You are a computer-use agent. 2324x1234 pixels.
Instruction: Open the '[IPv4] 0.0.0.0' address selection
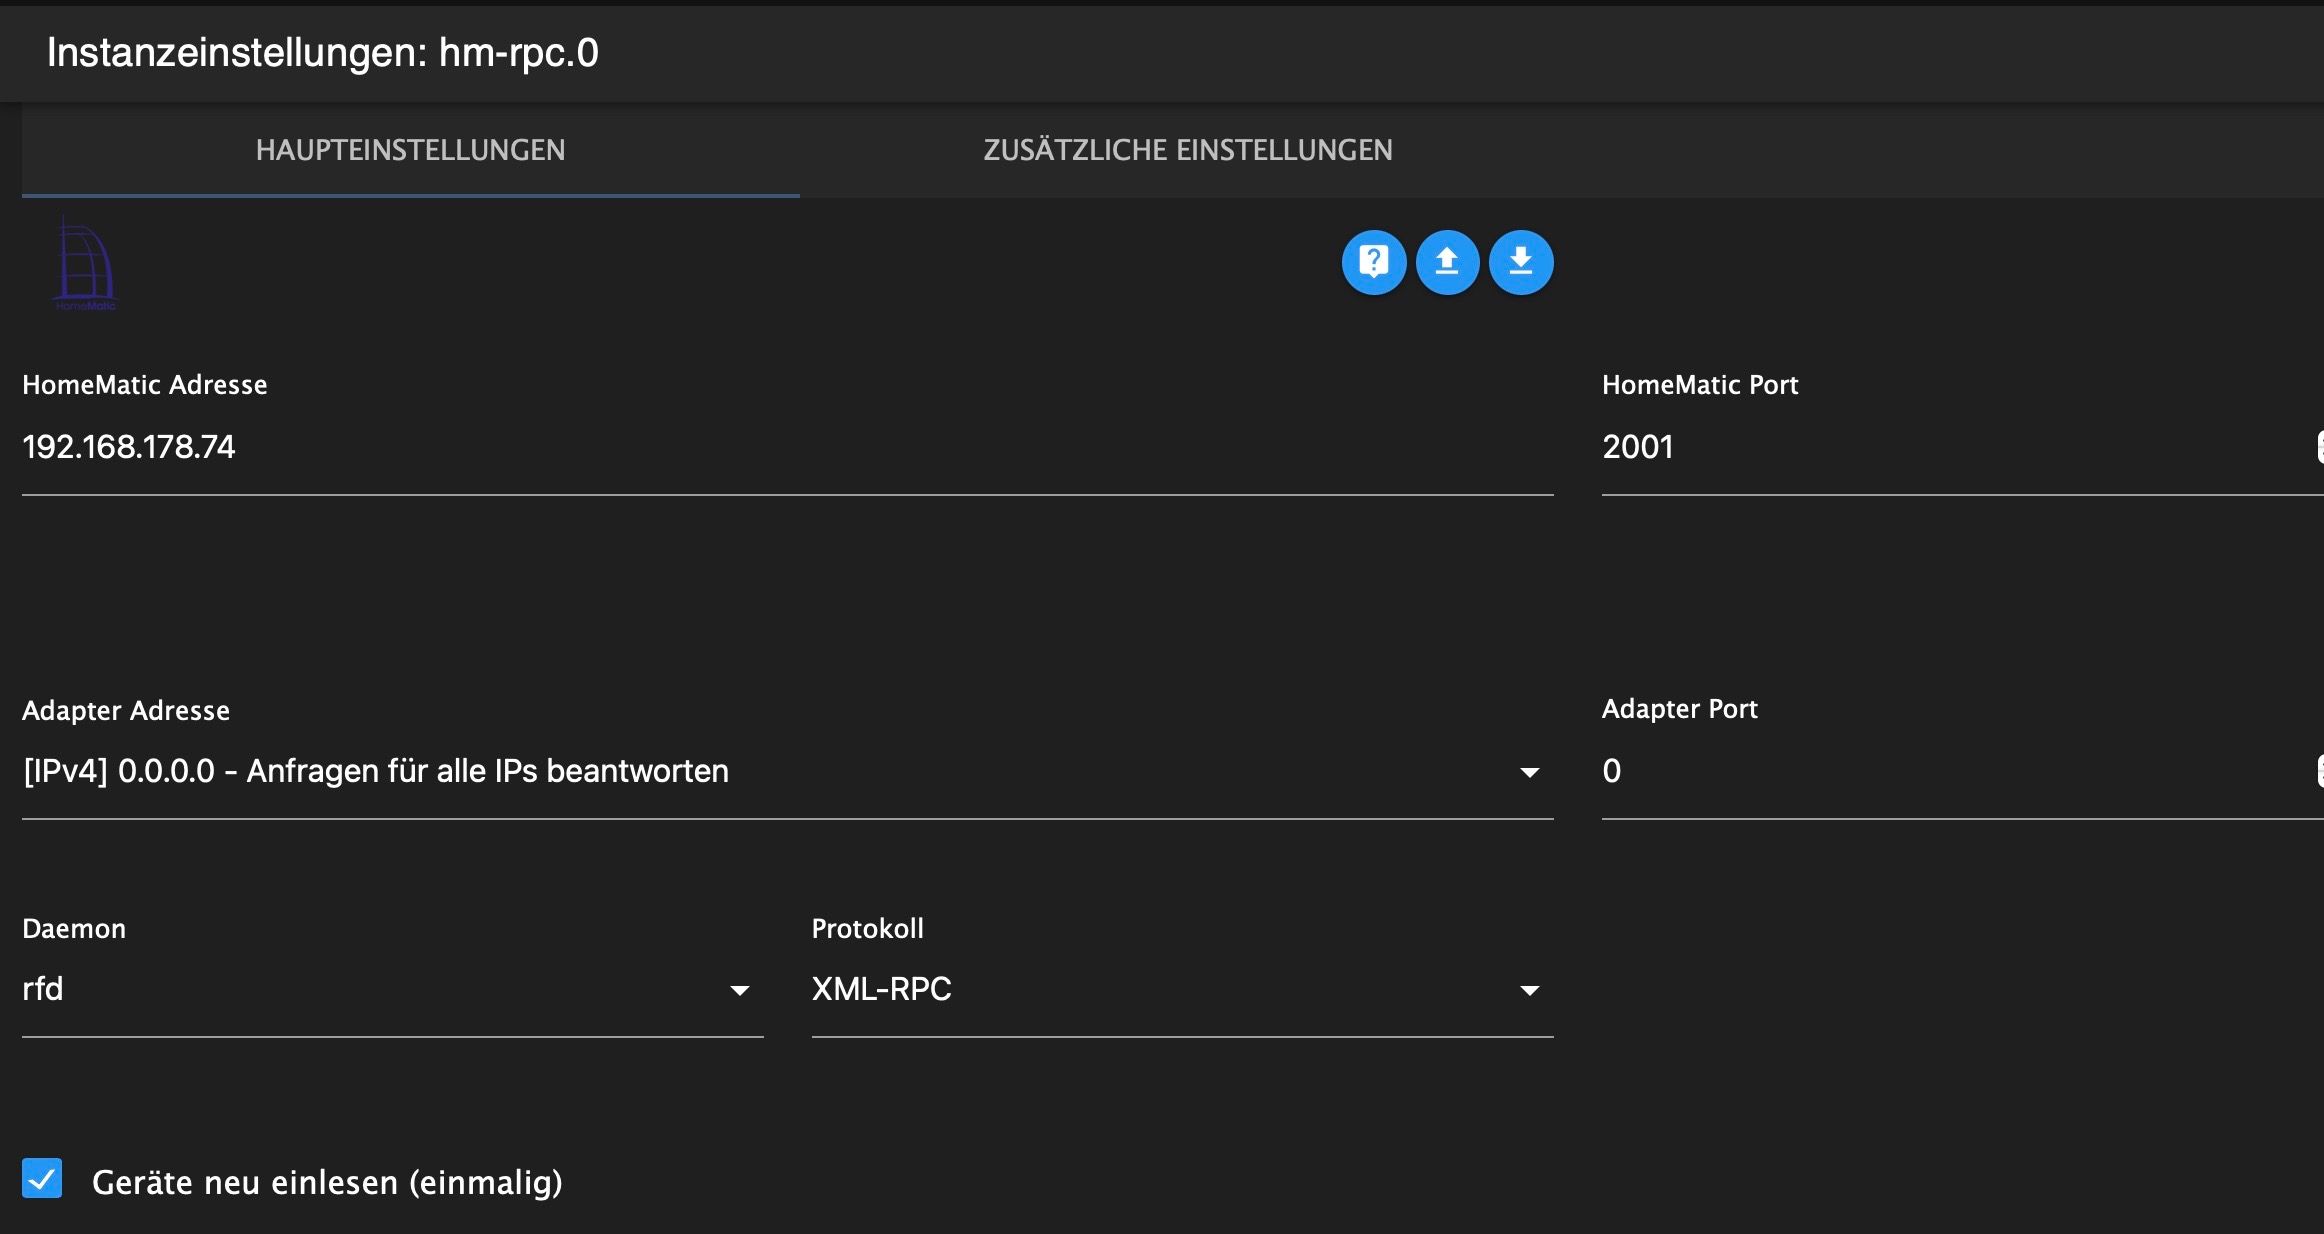[376, 771]
